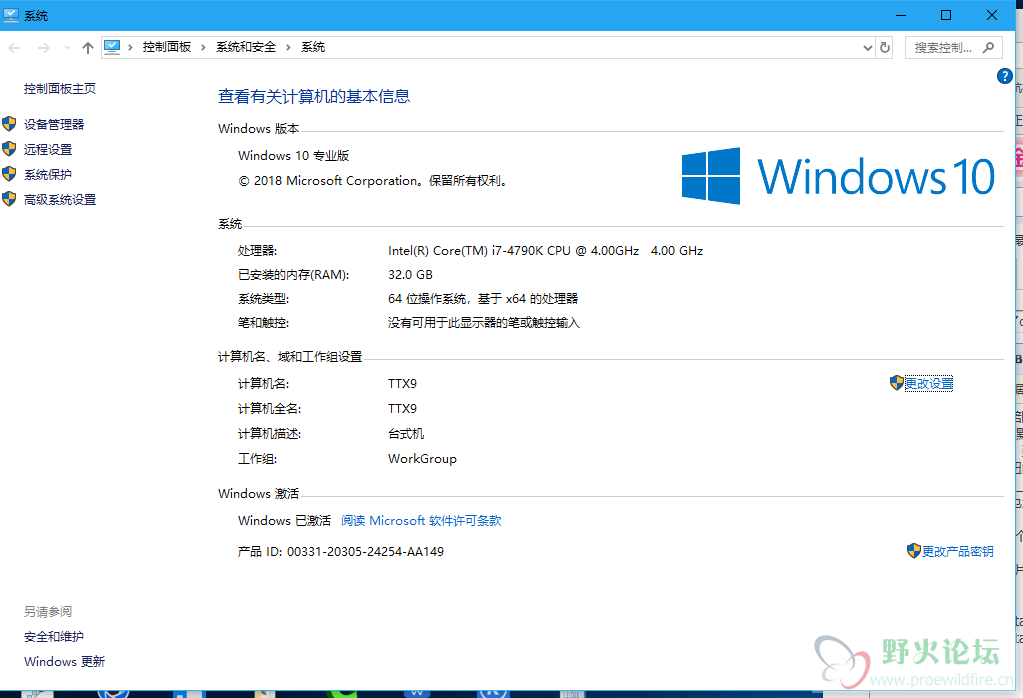Click the WorkGroup workgroup value
1023x698 pixels.
422,459
